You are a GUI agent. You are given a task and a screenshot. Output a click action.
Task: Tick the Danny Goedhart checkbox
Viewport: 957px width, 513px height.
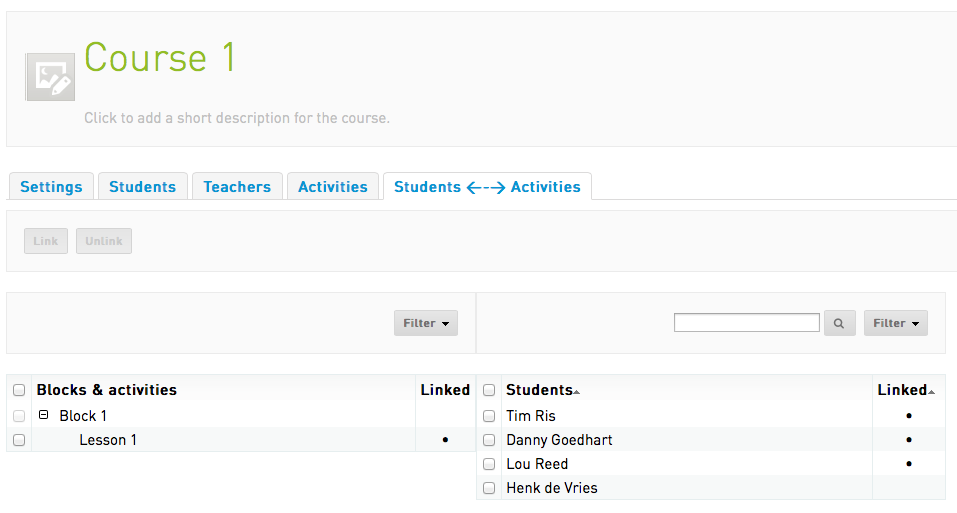click(489, 440)
